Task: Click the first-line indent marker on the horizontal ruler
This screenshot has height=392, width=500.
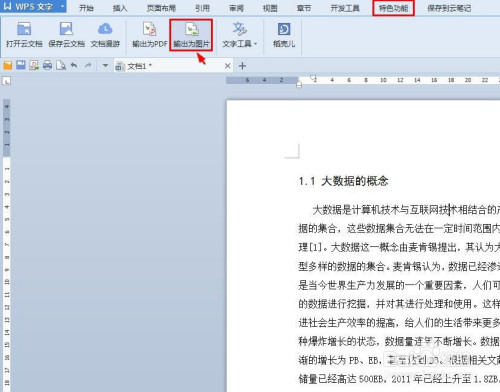Action: [x=313, y=78]
